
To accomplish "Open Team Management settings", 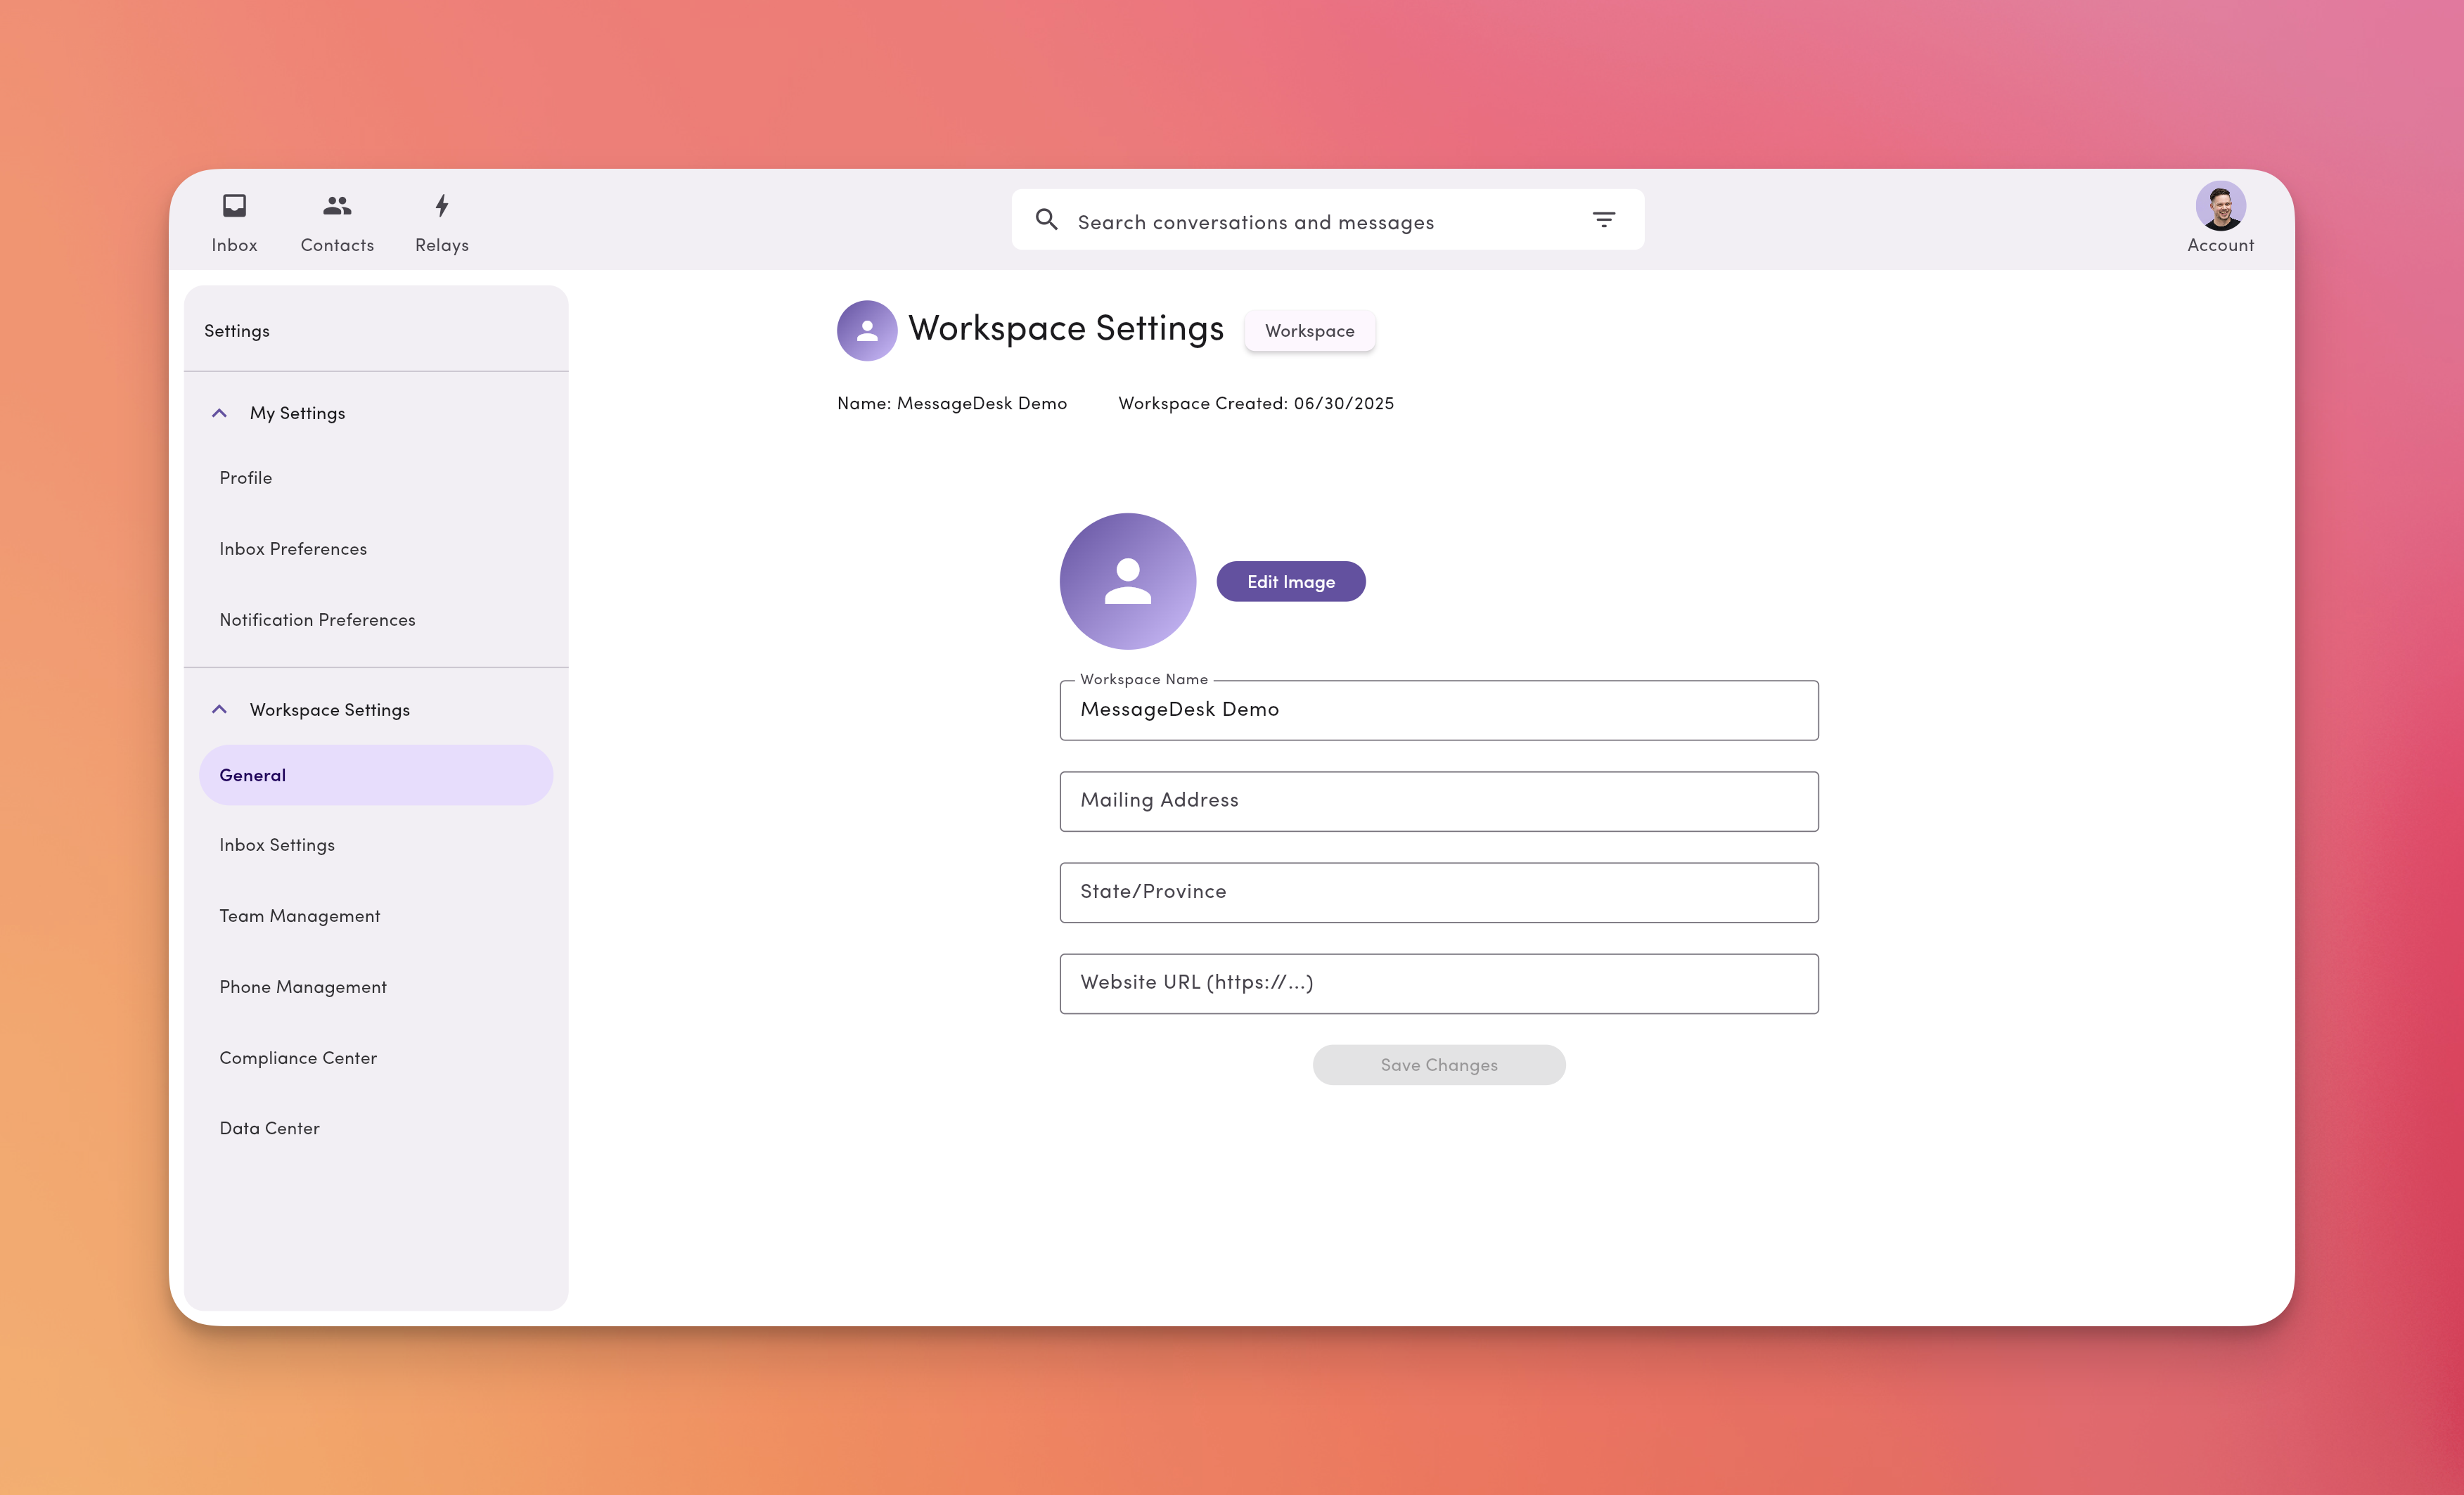I will 299,915.
